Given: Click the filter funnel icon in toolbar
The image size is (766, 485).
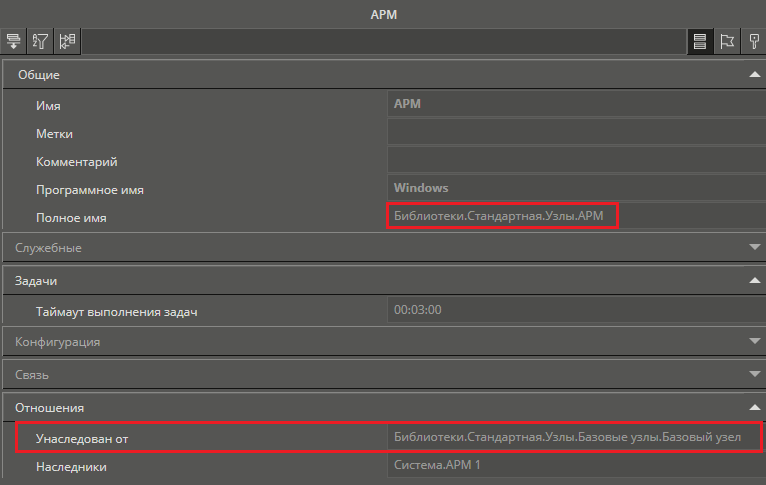Looking at the screenshot, I should [x=41, y=41].
